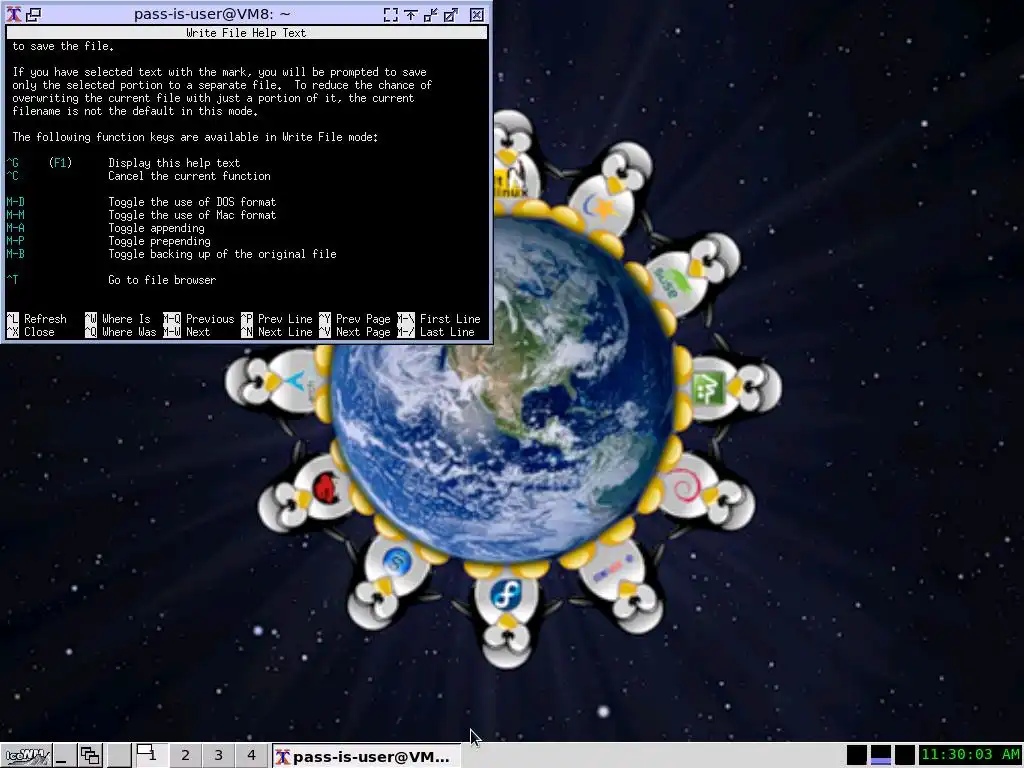The image size is (1024, 768).
Task: Click the (F1) key label
Action: 60,163
